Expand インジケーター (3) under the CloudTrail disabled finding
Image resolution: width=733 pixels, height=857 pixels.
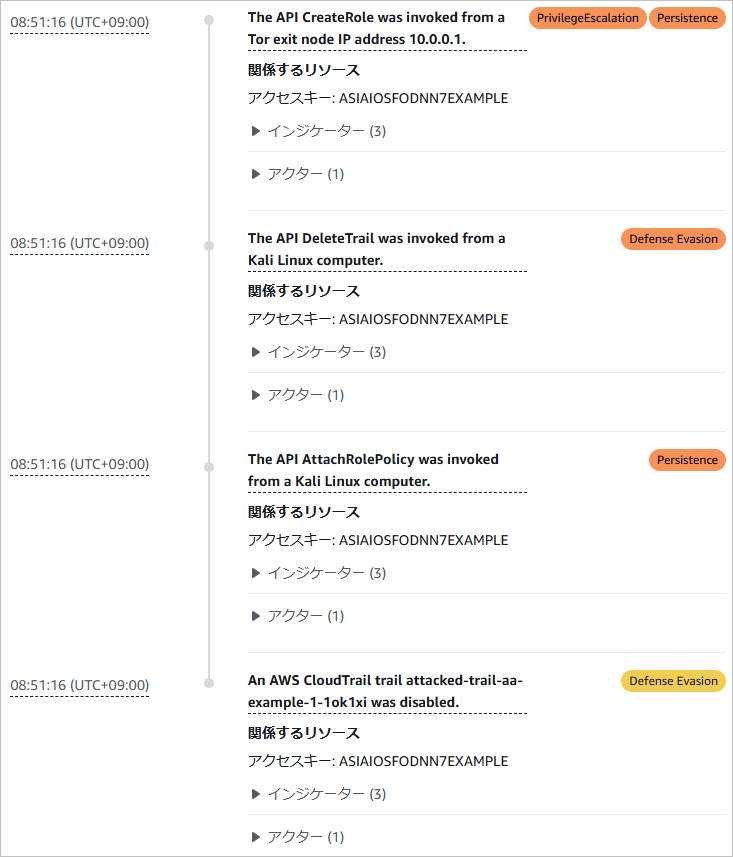[x=317, y=794]
